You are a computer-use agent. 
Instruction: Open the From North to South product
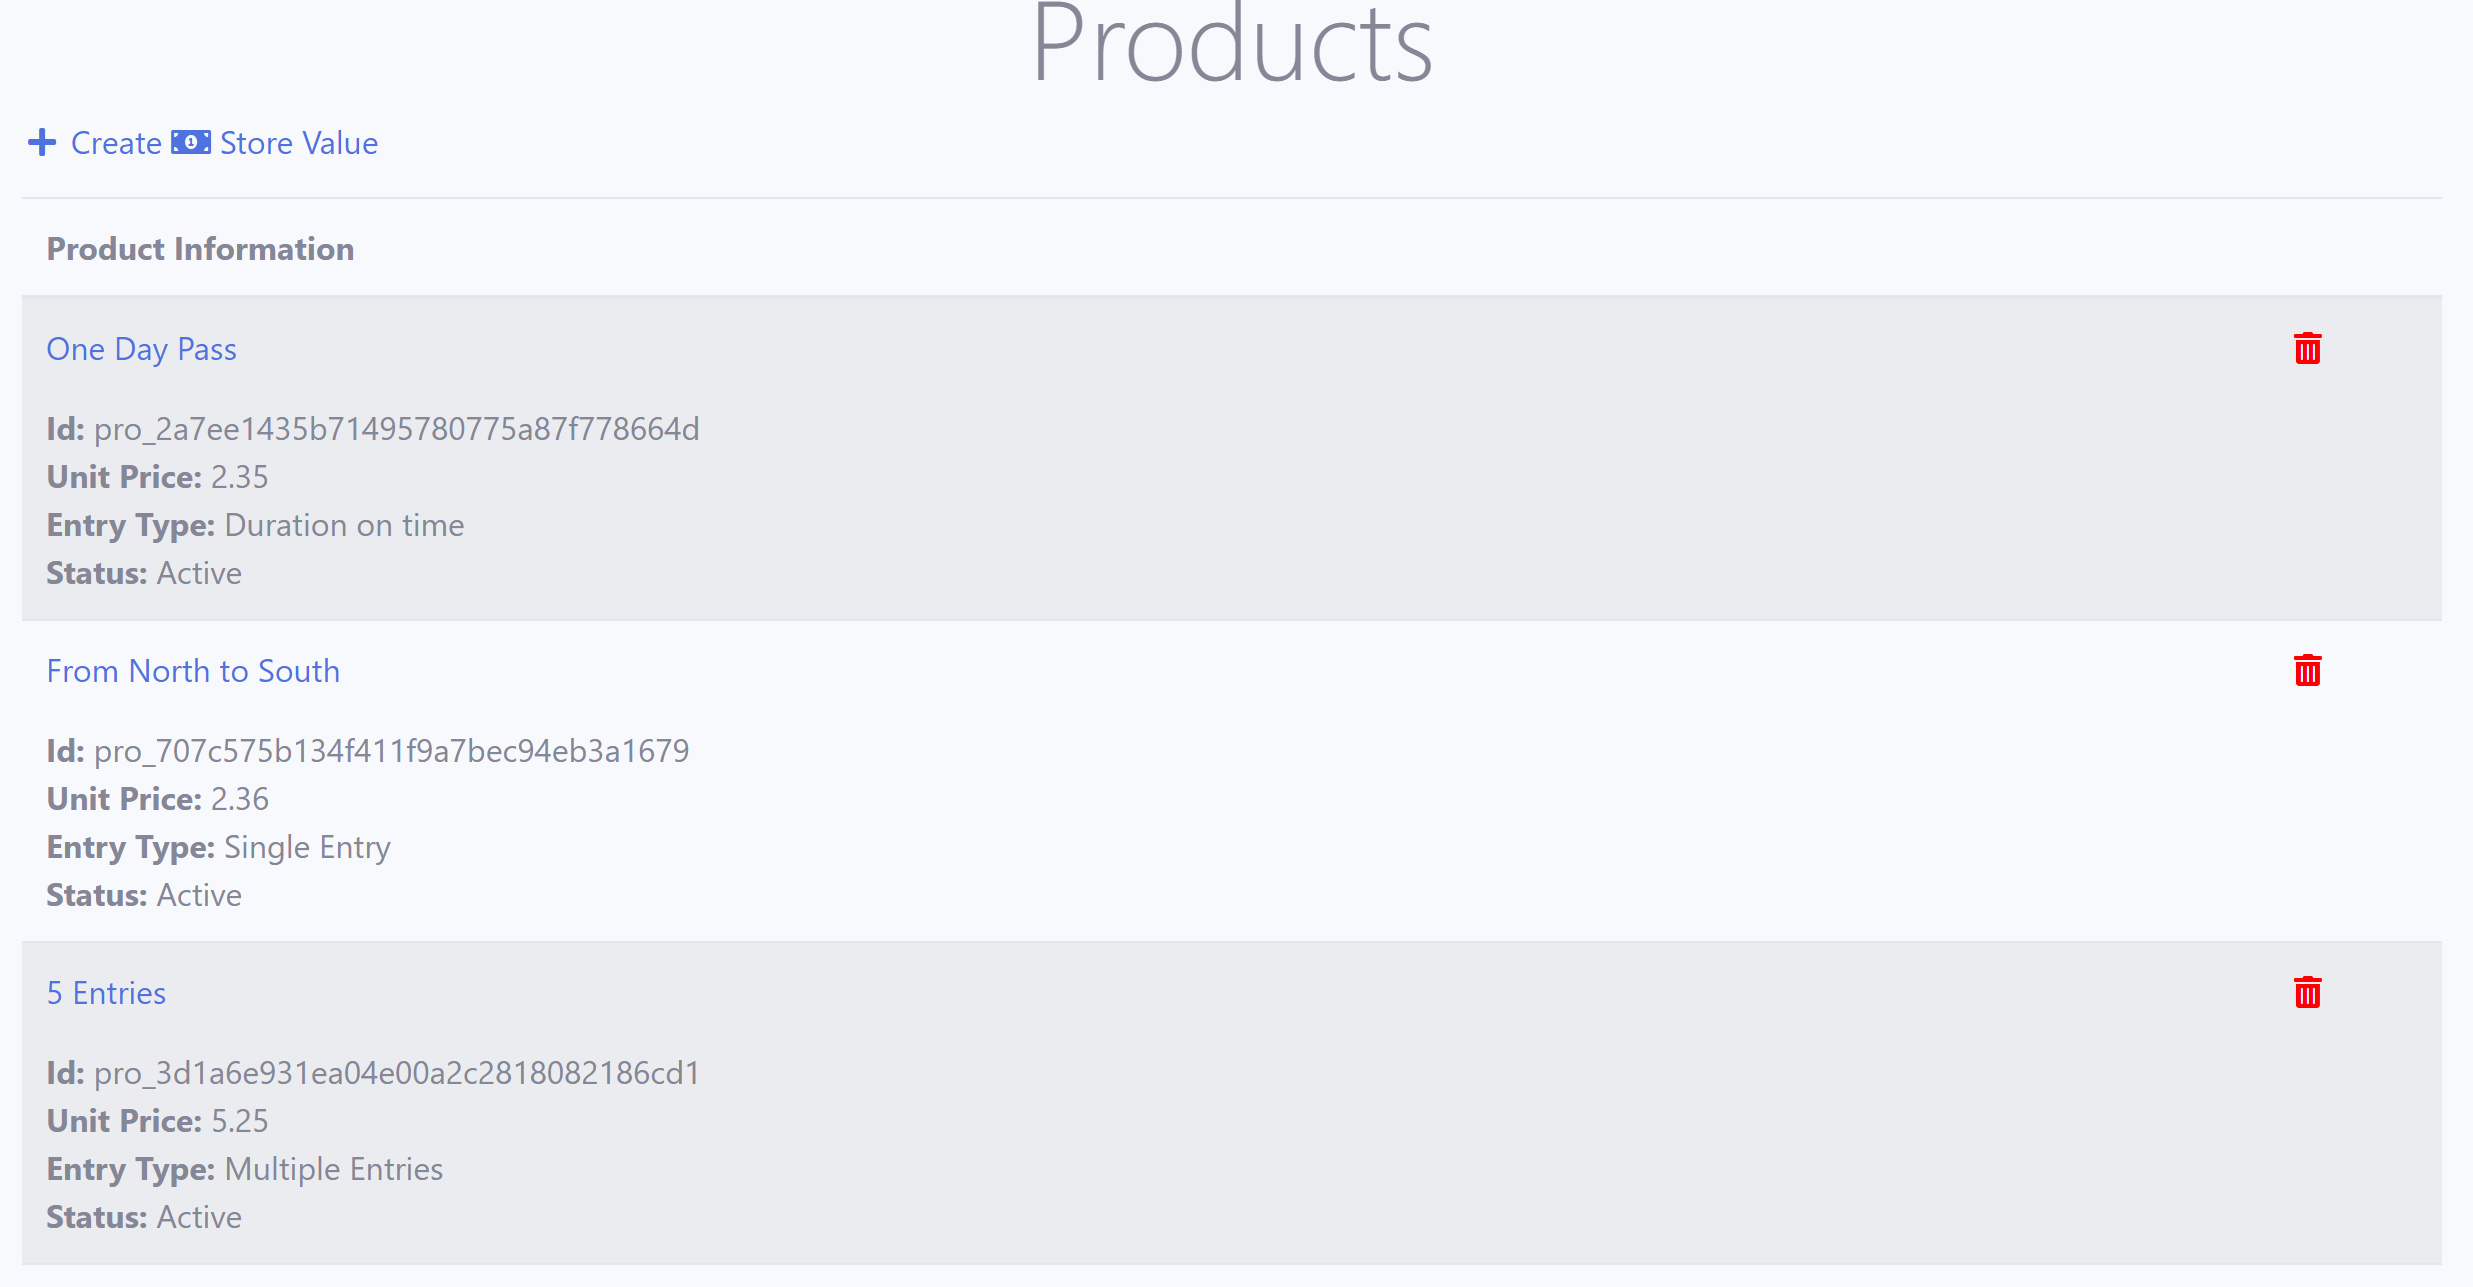(x=193, y=671)
